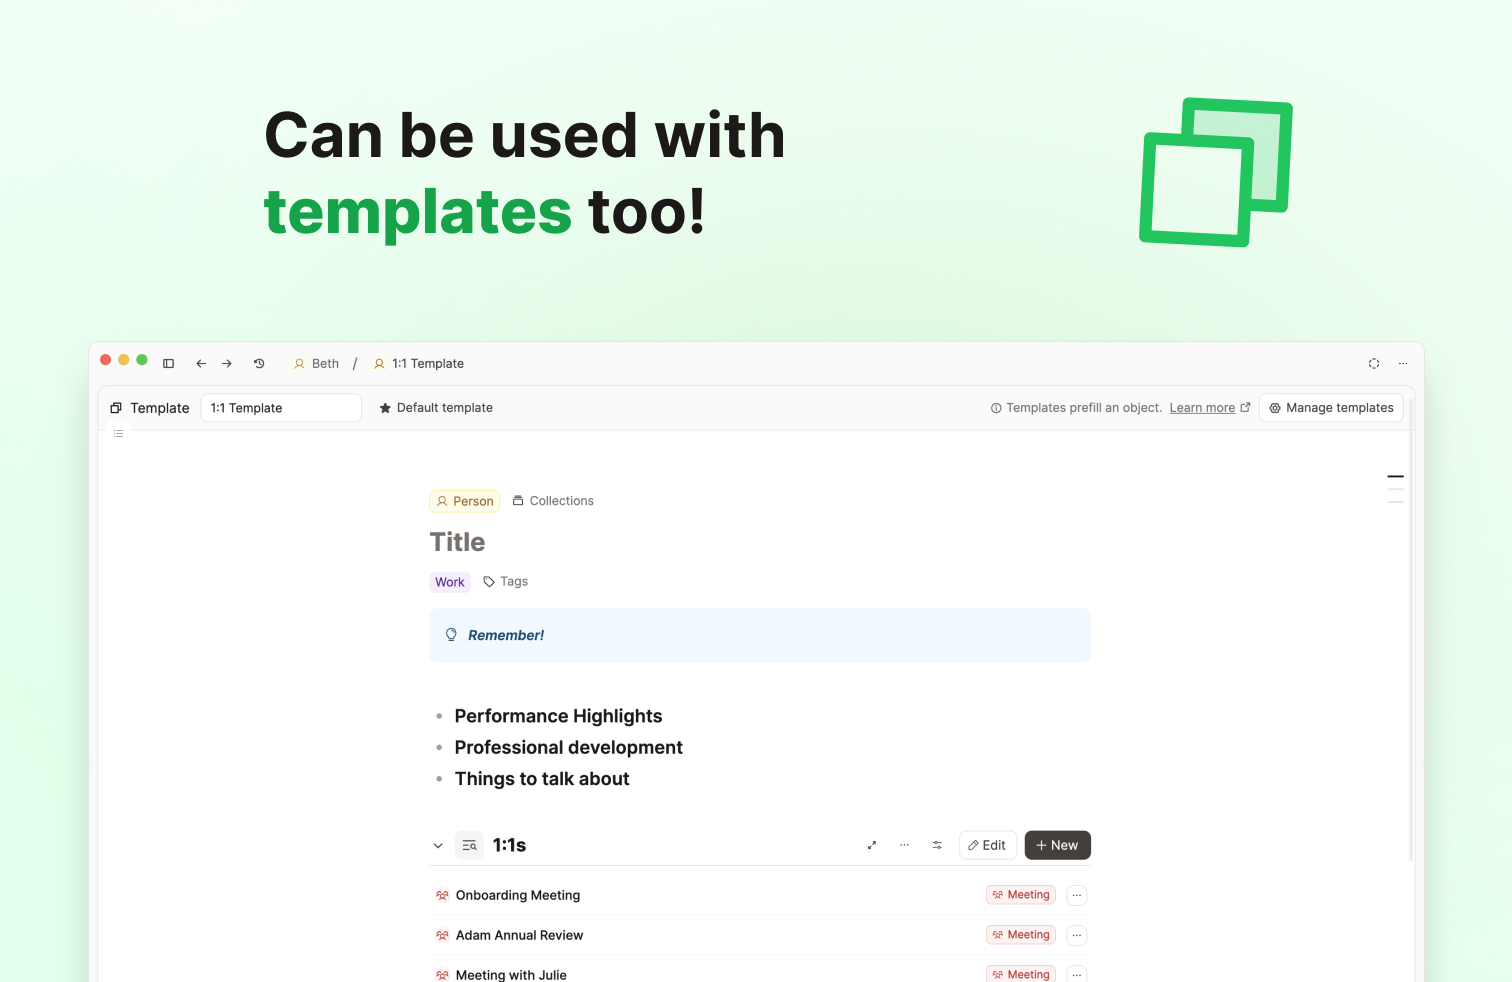1512x982 pixels.
Task: Toggle the outline icon below the Template bar
Action: click(118, 433)
